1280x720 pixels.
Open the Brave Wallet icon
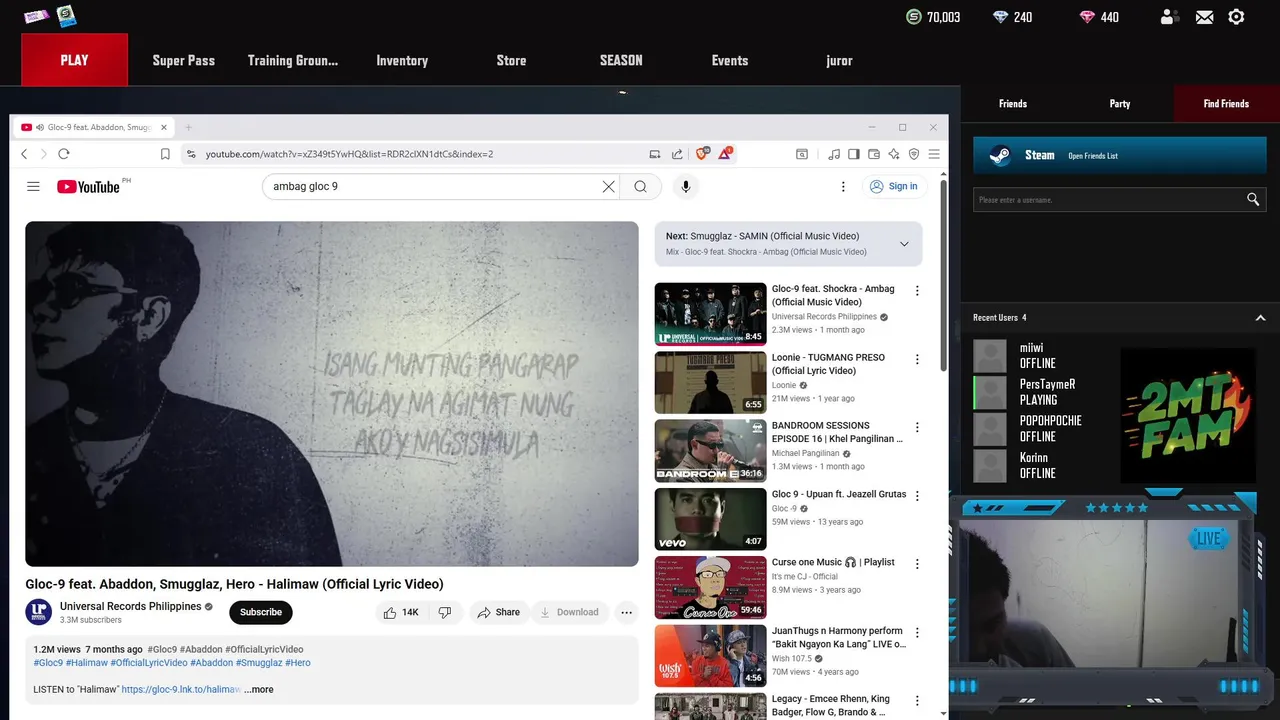(874, 154)
